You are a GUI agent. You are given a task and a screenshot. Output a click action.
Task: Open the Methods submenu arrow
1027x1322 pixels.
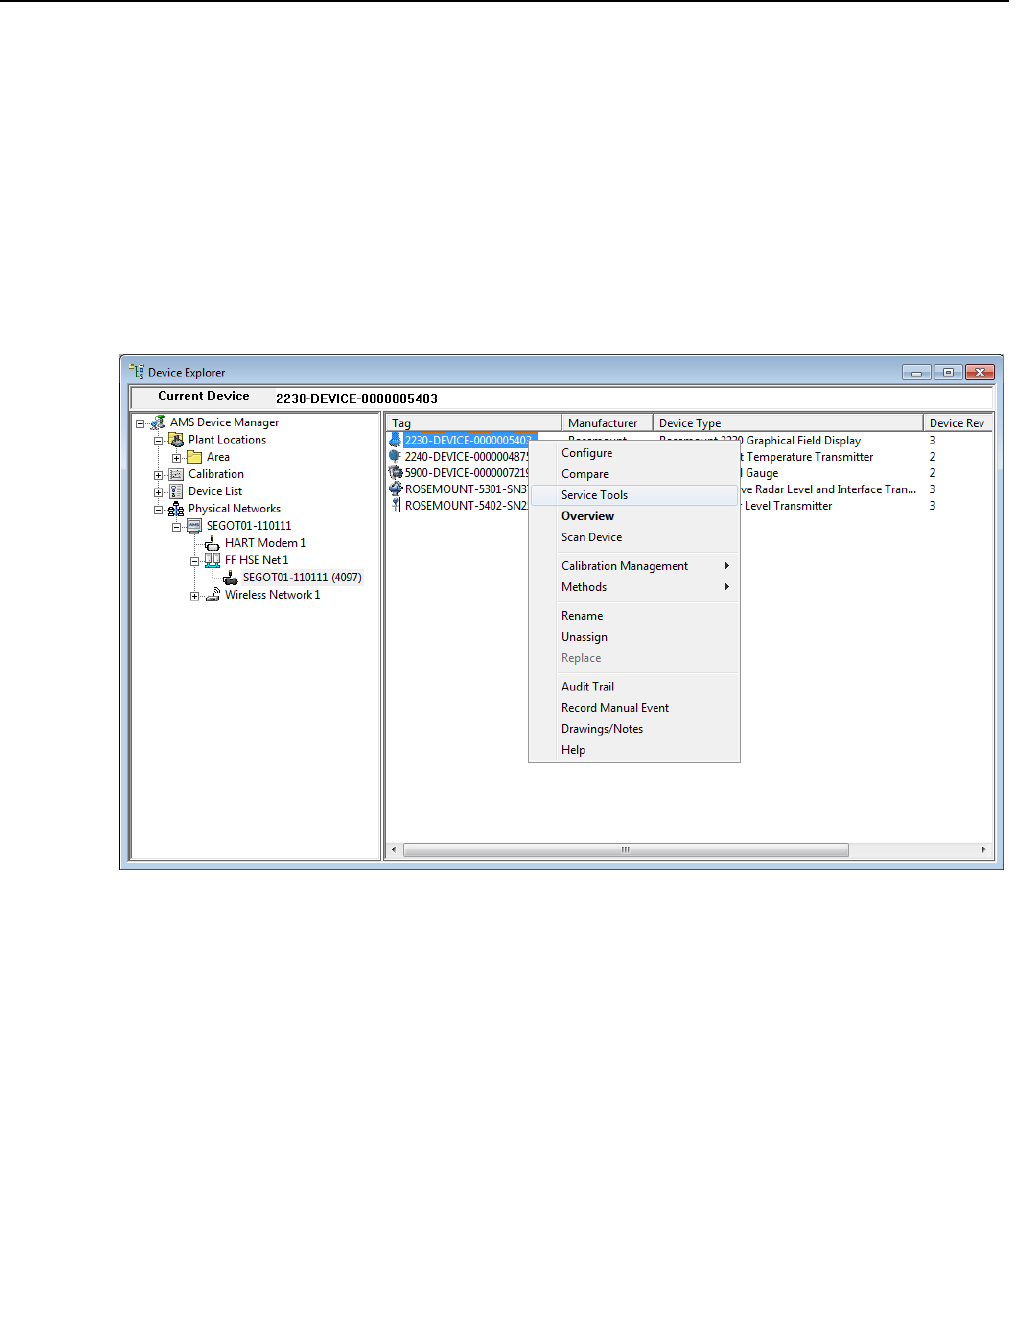[727, 587]
